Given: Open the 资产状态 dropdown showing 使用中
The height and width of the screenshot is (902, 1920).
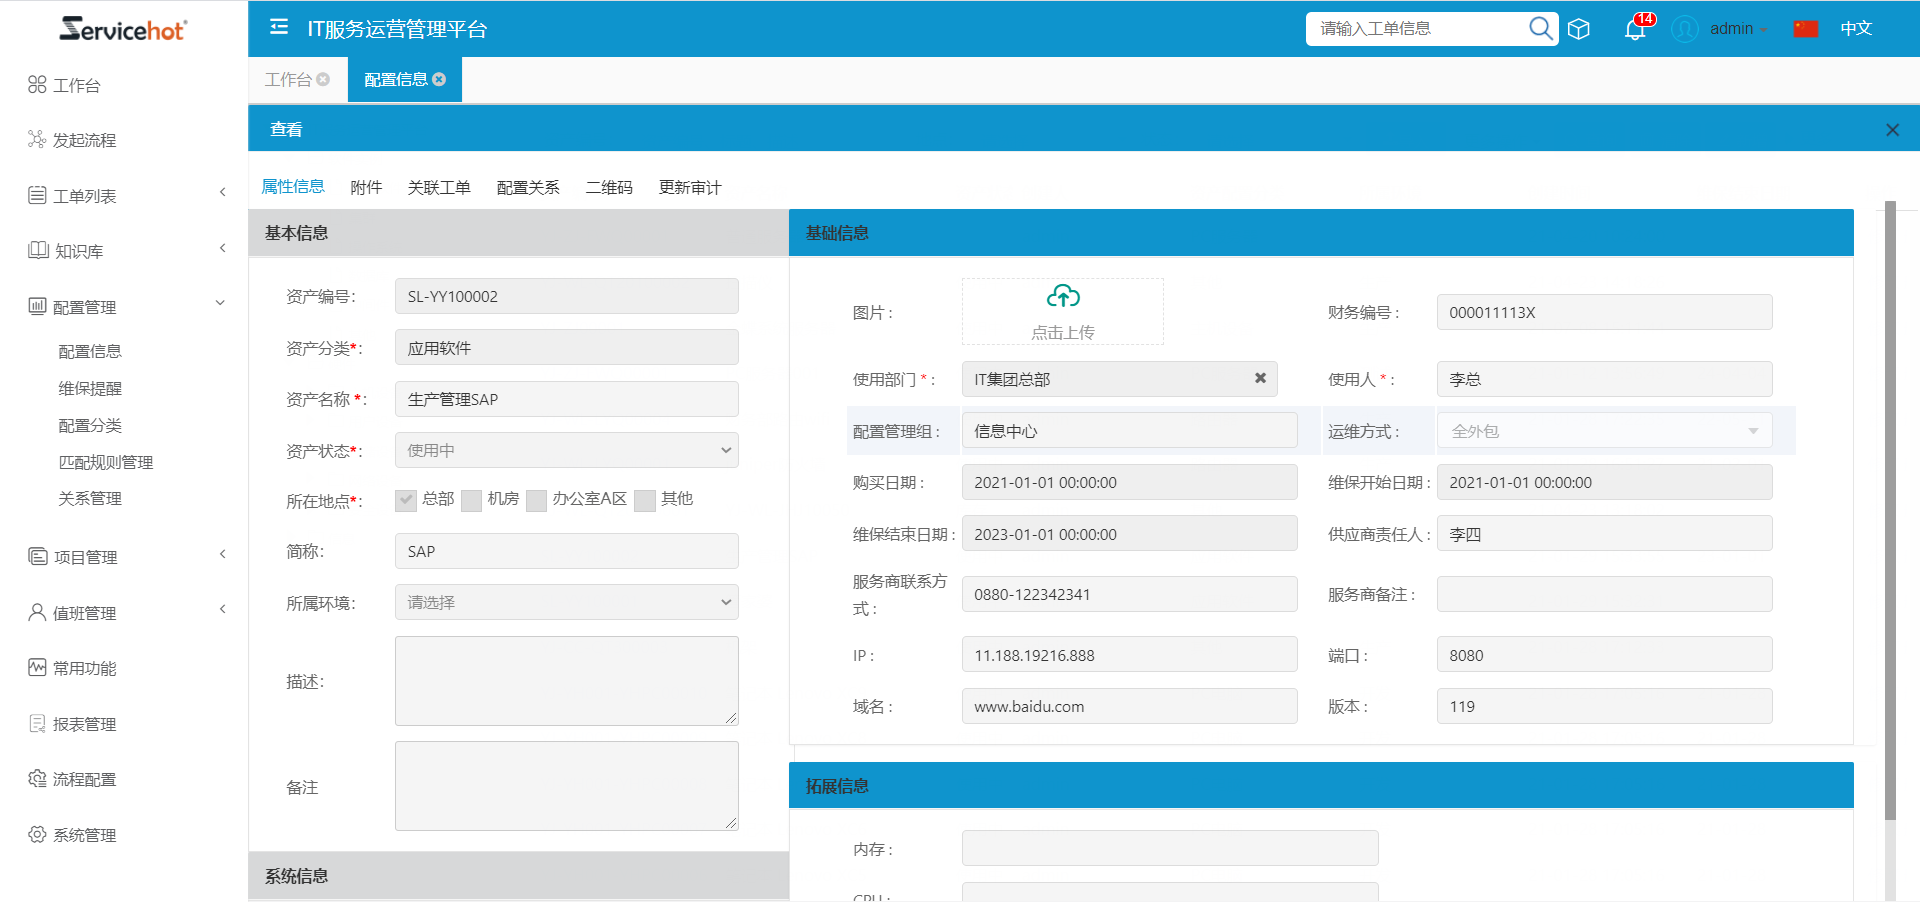Looking at the screenshot, I should (725, 450).
